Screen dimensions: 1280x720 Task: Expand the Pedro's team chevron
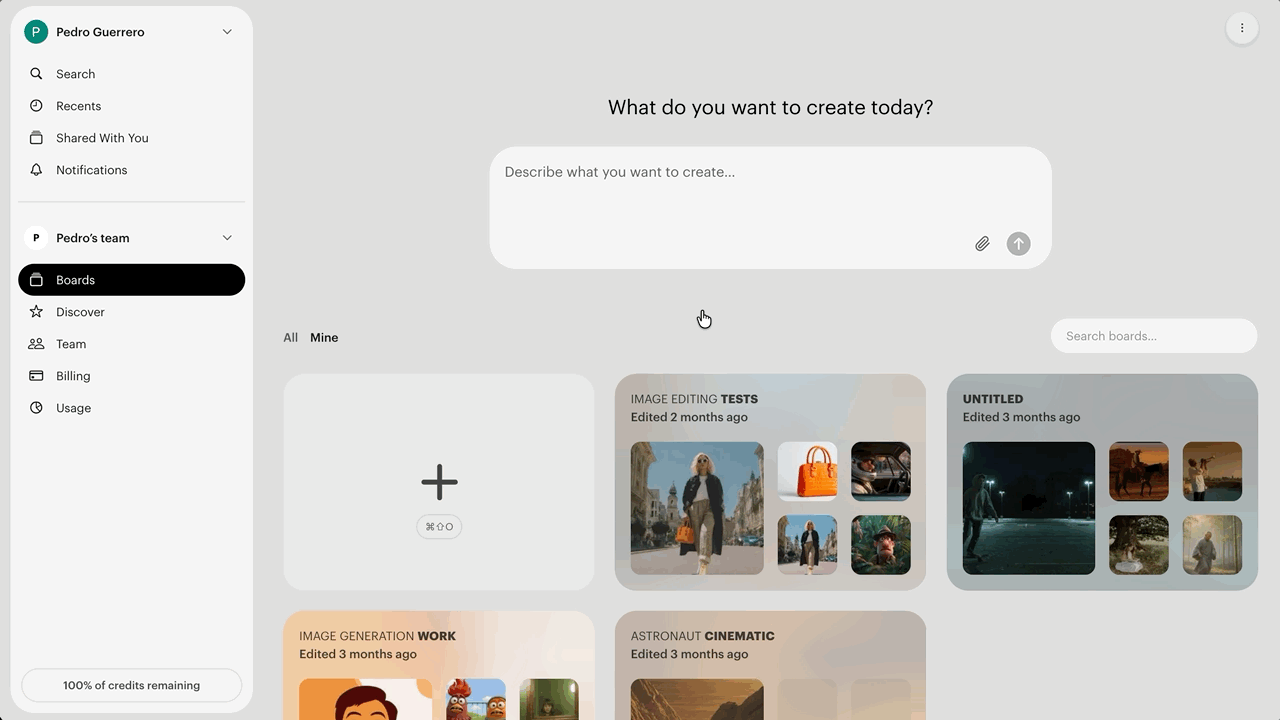227,238
